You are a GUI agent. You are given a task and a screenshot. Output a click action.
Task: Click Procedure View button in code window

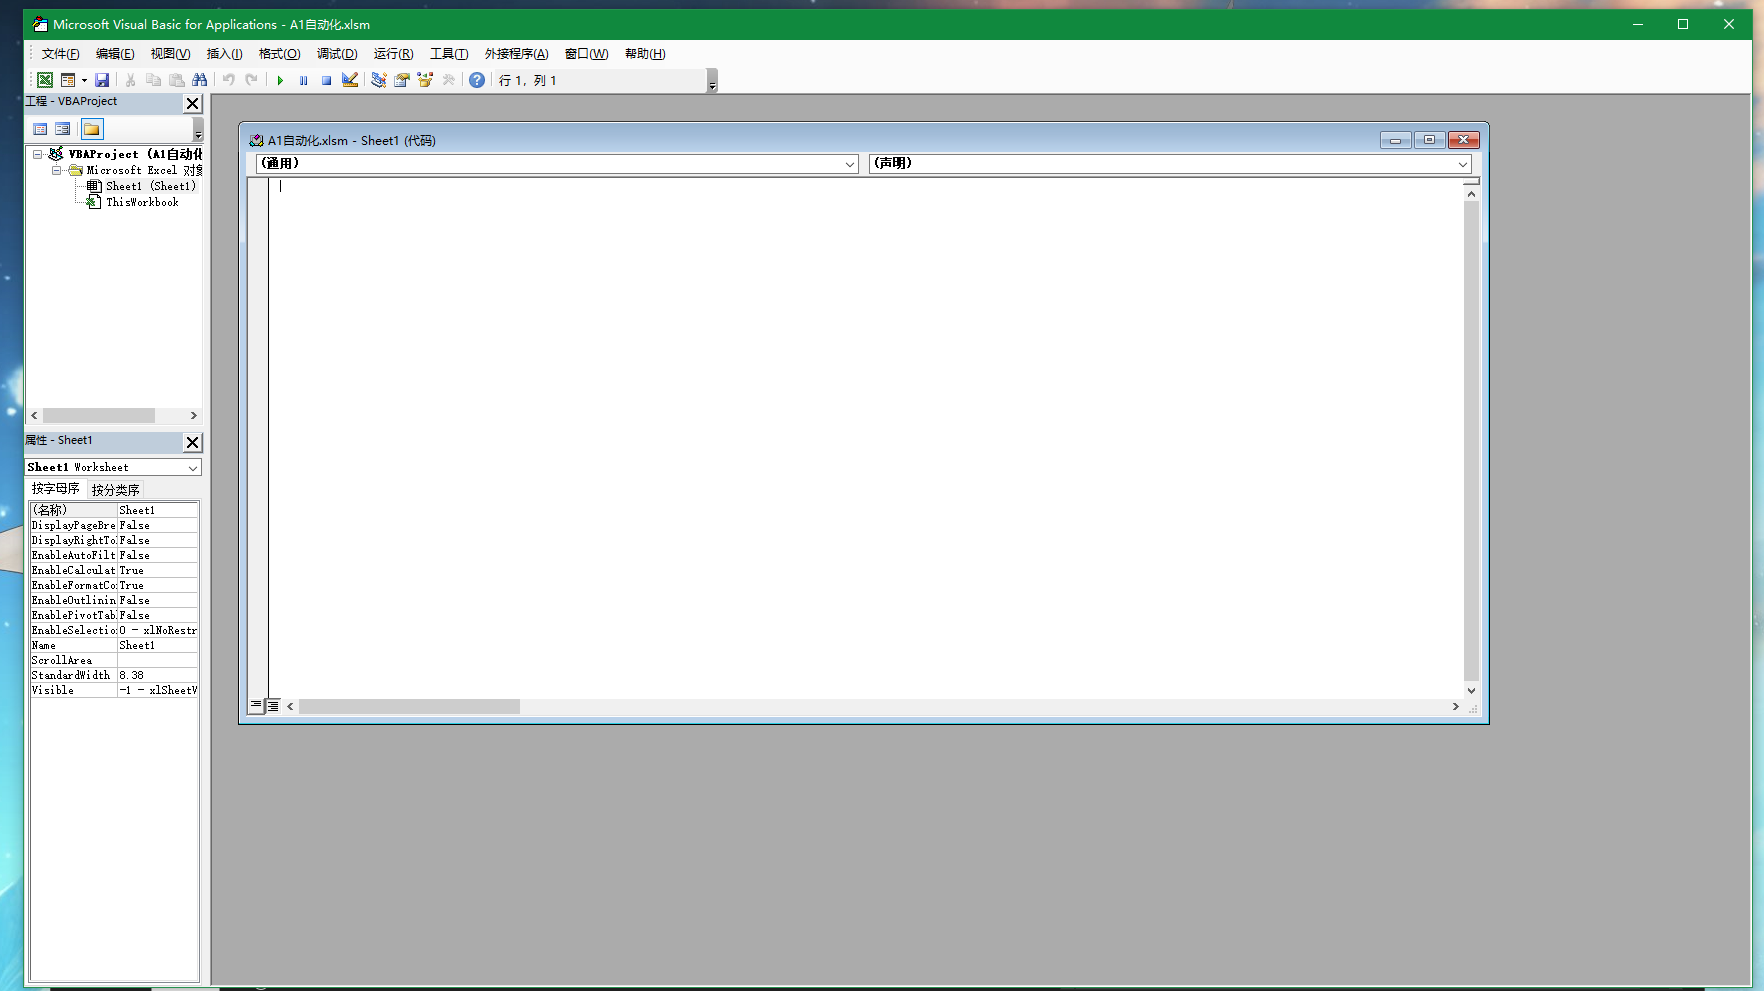pos(256,706)
